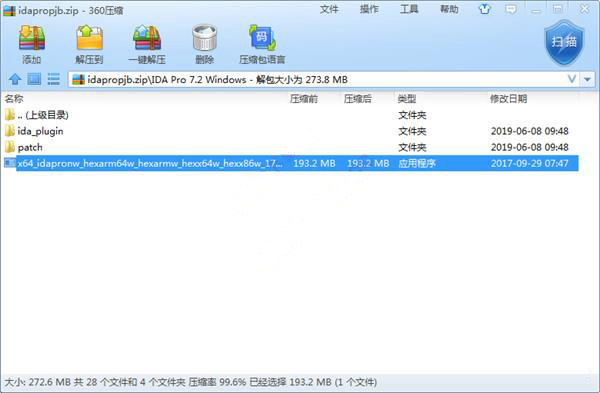Screen dimensions: 600x393
Task: Open the 文件 (File) menu
Action: point(329,9)
